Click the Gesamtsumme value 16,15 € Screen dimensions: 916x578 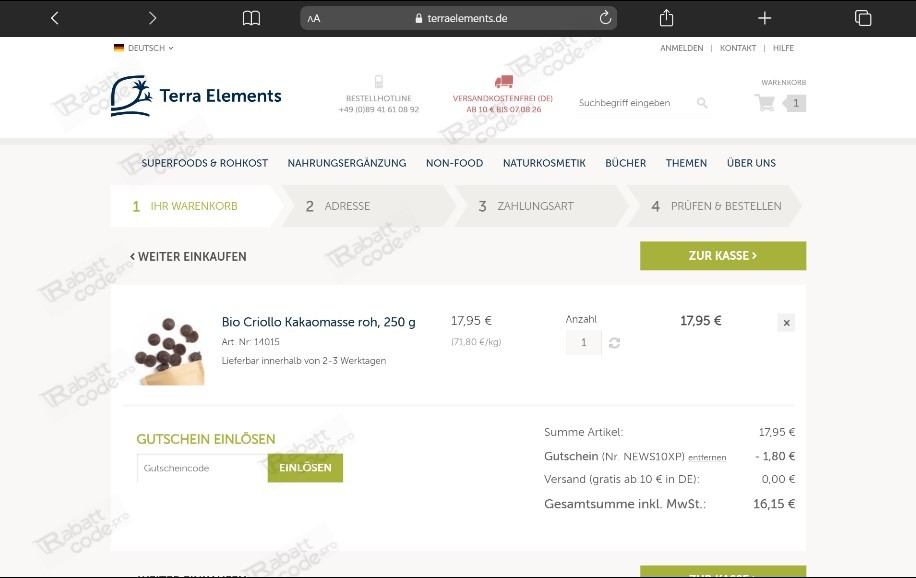coord(773,504)
